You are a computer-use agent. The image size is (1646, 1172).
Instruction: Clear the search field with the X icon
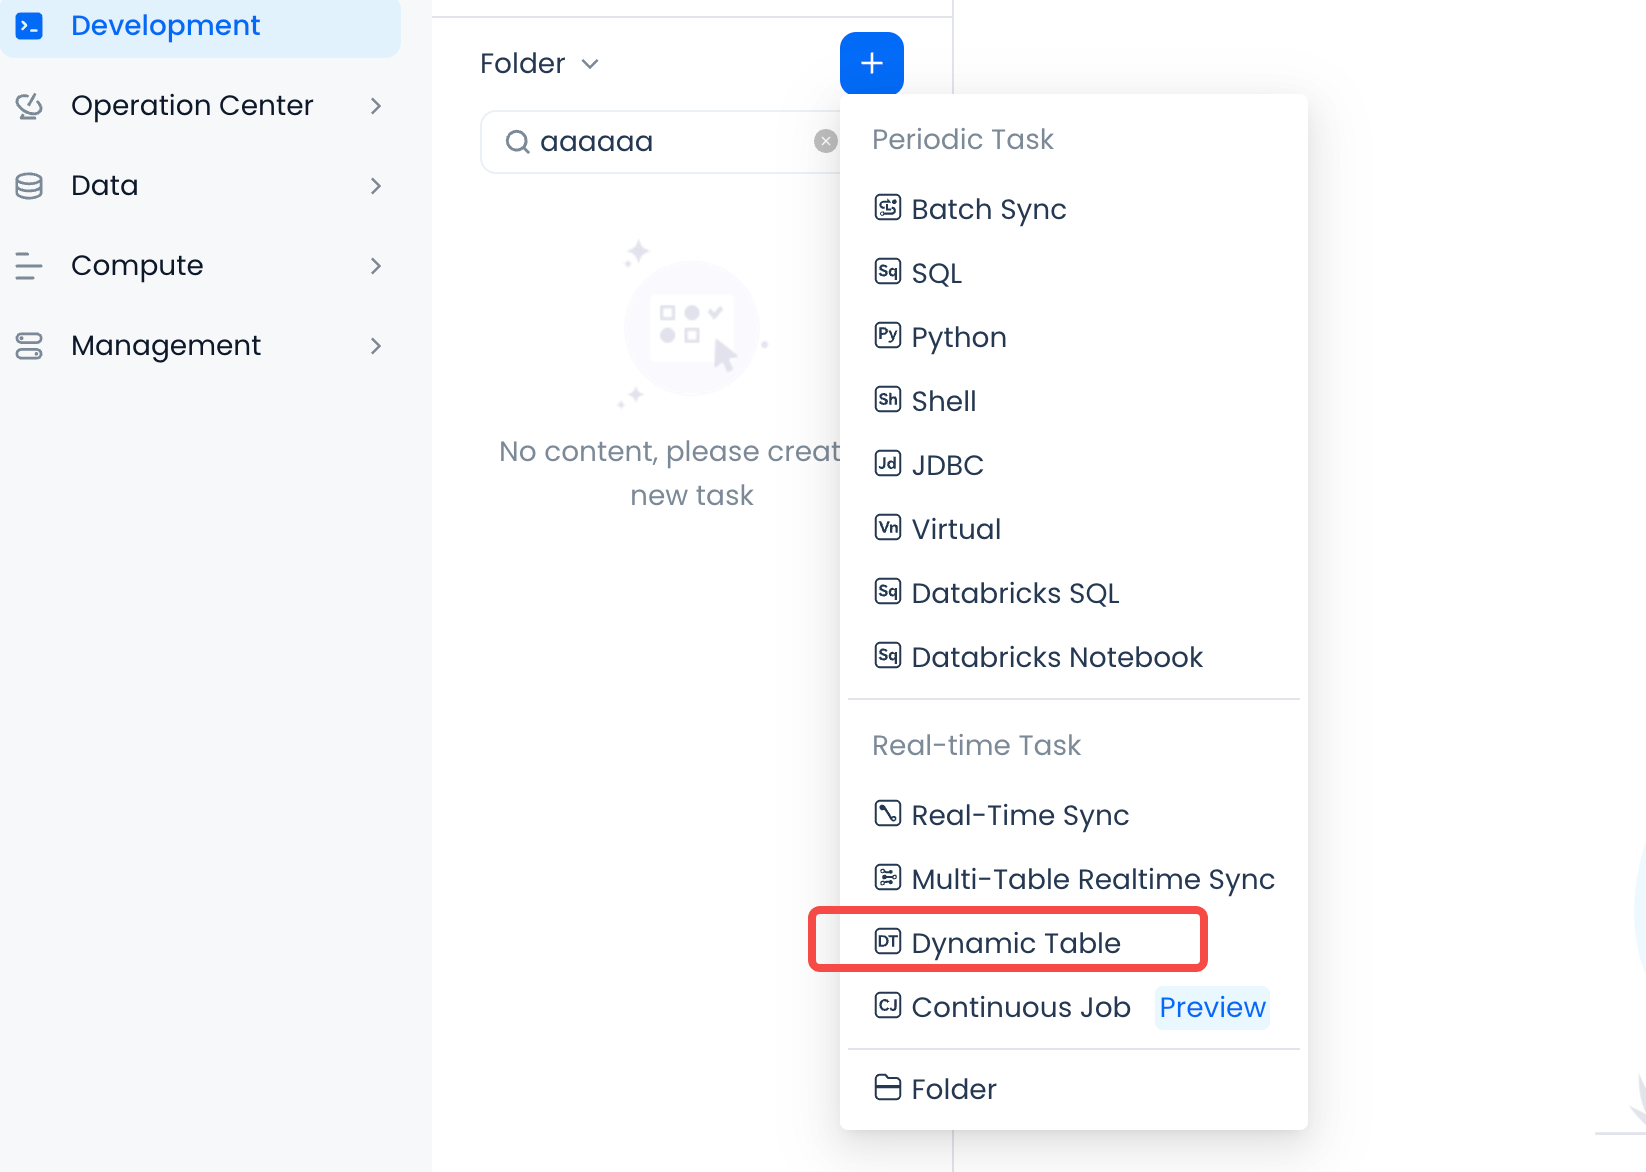(x=825, y=141)
